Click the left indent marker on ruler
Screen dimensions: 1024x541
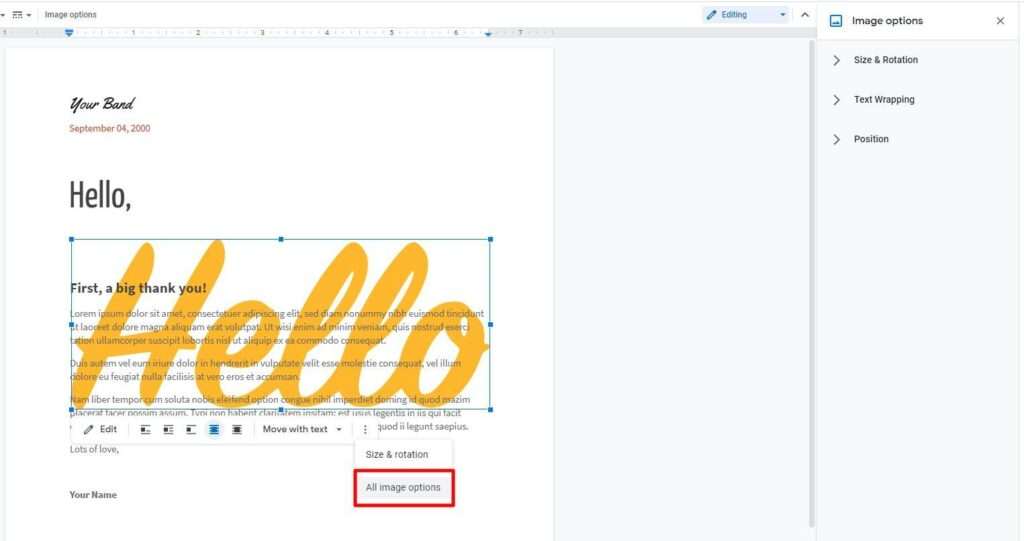click(69, 33)
